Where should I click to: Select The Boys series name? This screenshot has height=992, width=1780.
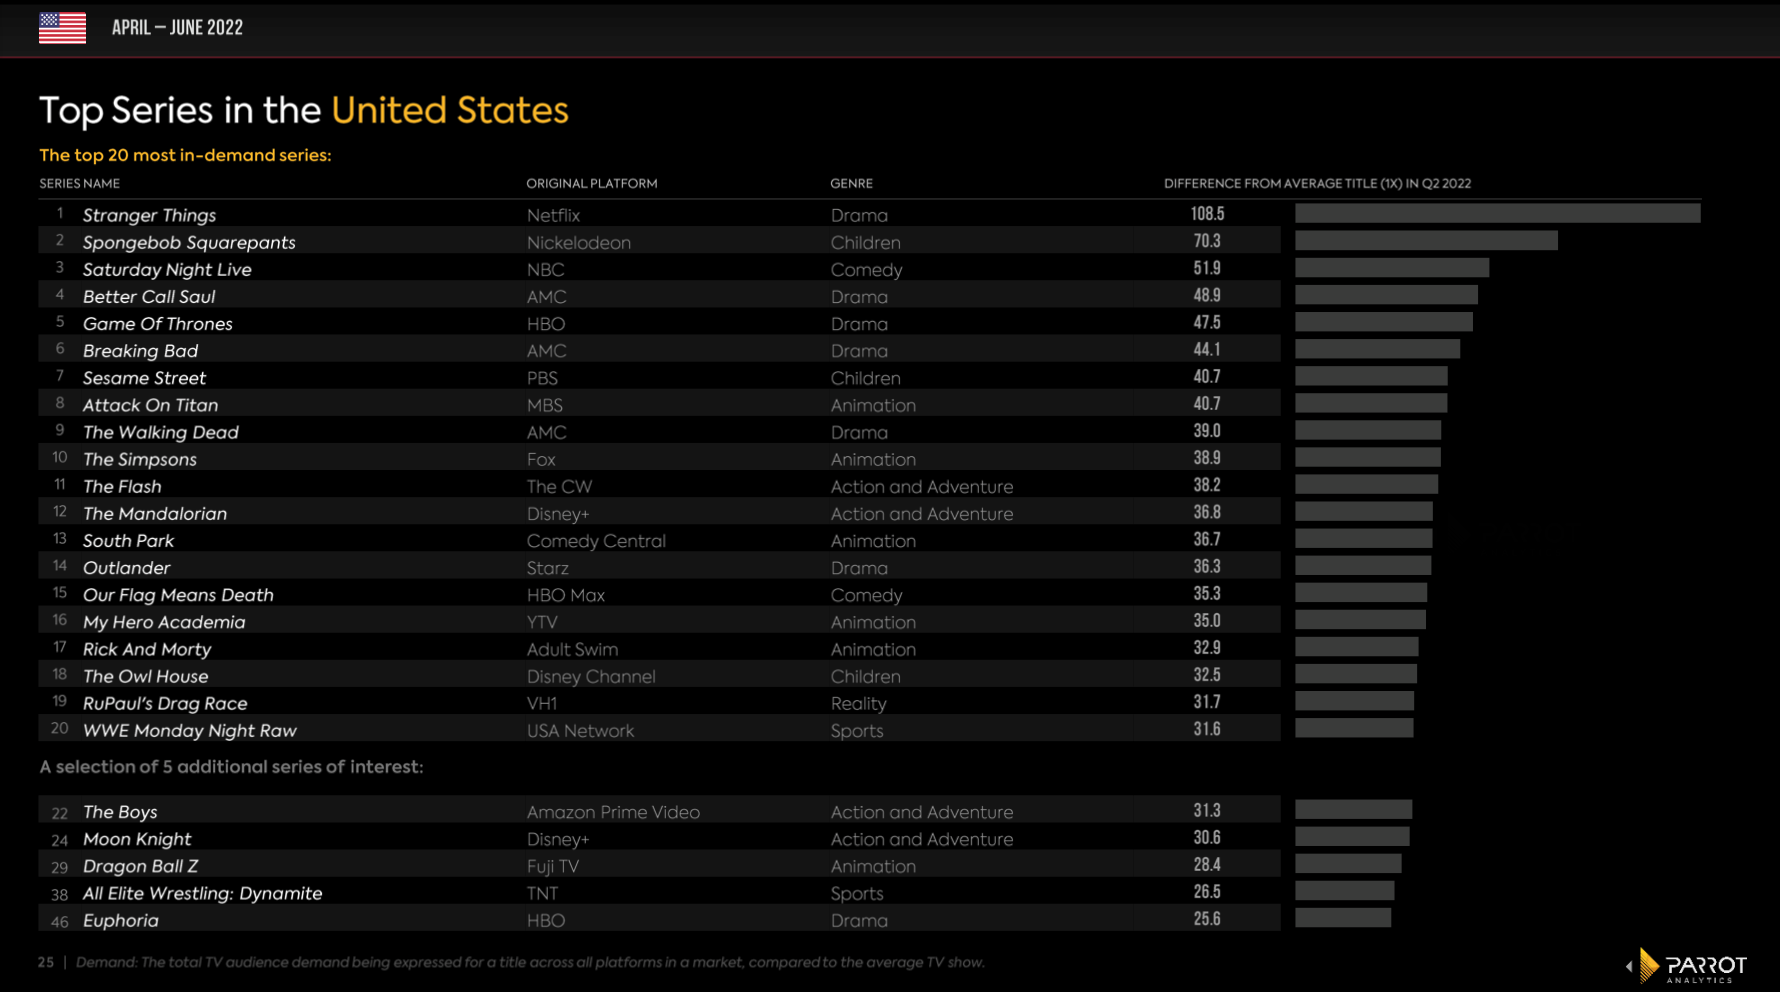pos(120,811)
